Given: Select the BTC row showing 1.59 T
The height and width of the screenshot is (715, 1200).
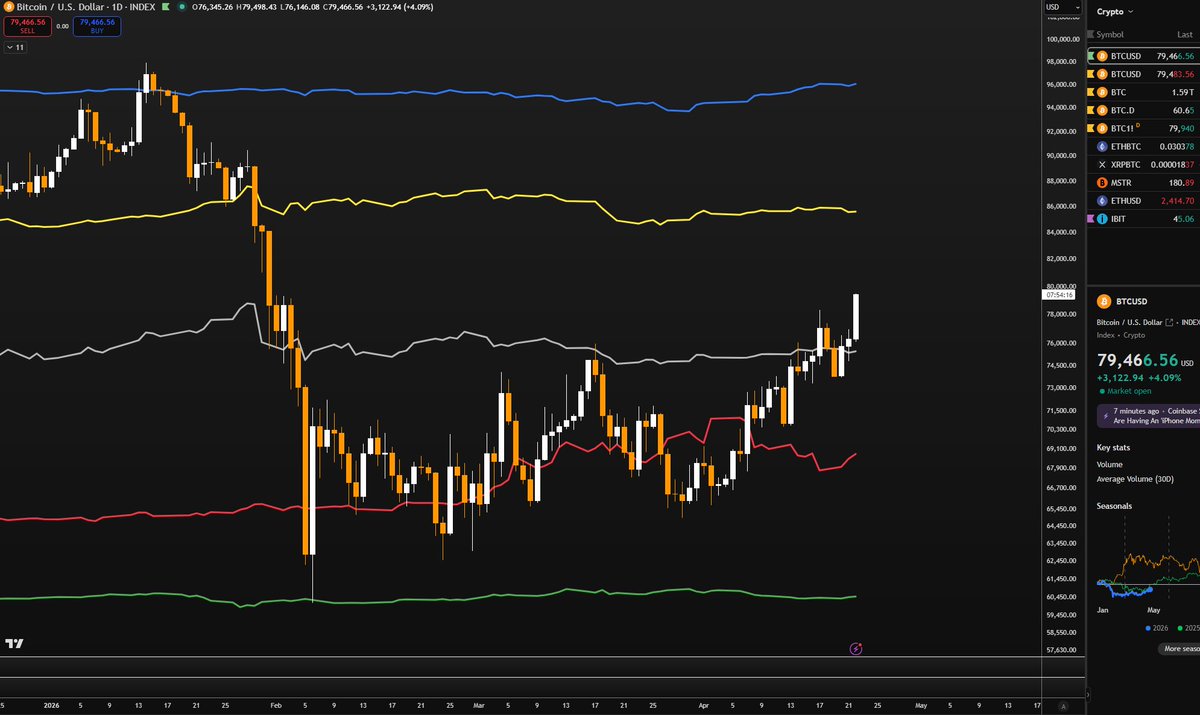Looking at the screenshot, I should [x=1143, y=92].
